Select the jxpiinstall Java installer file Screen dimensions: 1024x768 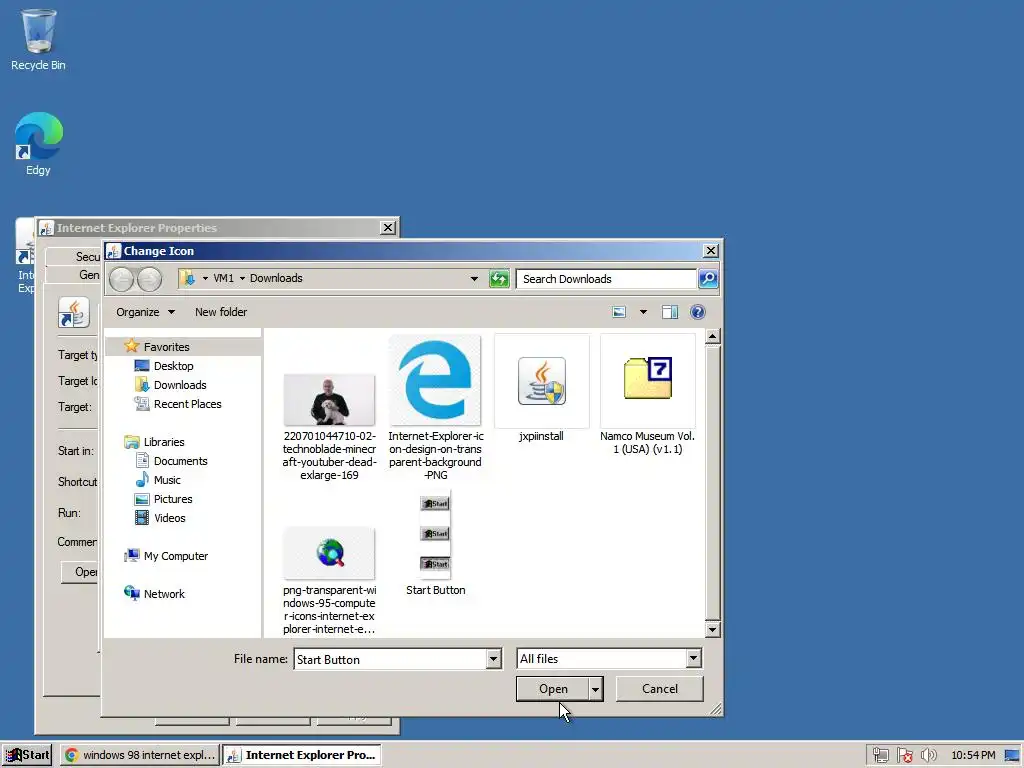click(x=541, y=389)
